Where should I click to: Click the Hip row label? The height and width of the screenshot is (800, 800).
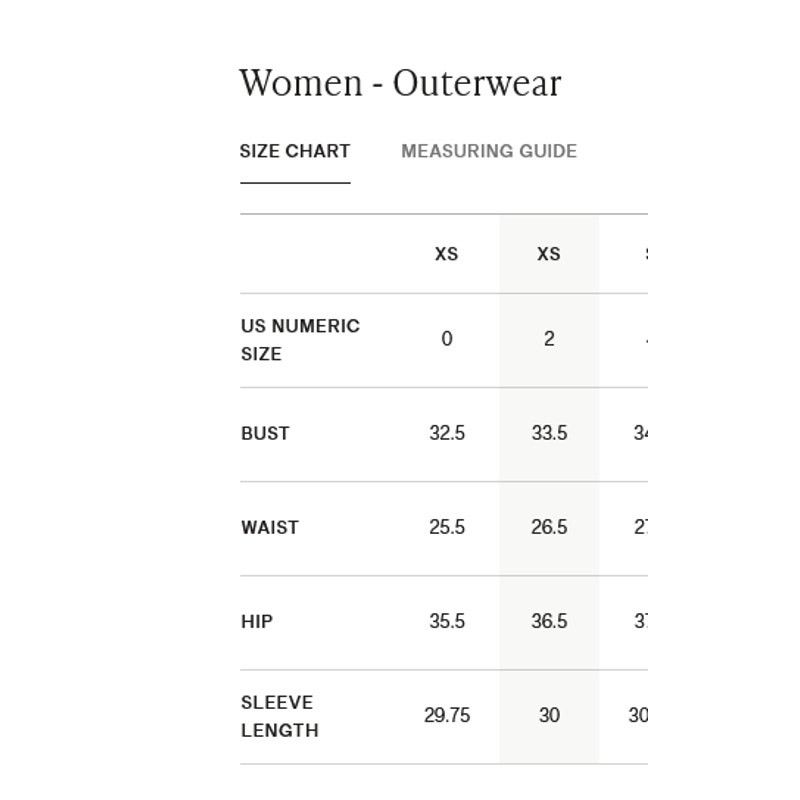click(257, 621)
